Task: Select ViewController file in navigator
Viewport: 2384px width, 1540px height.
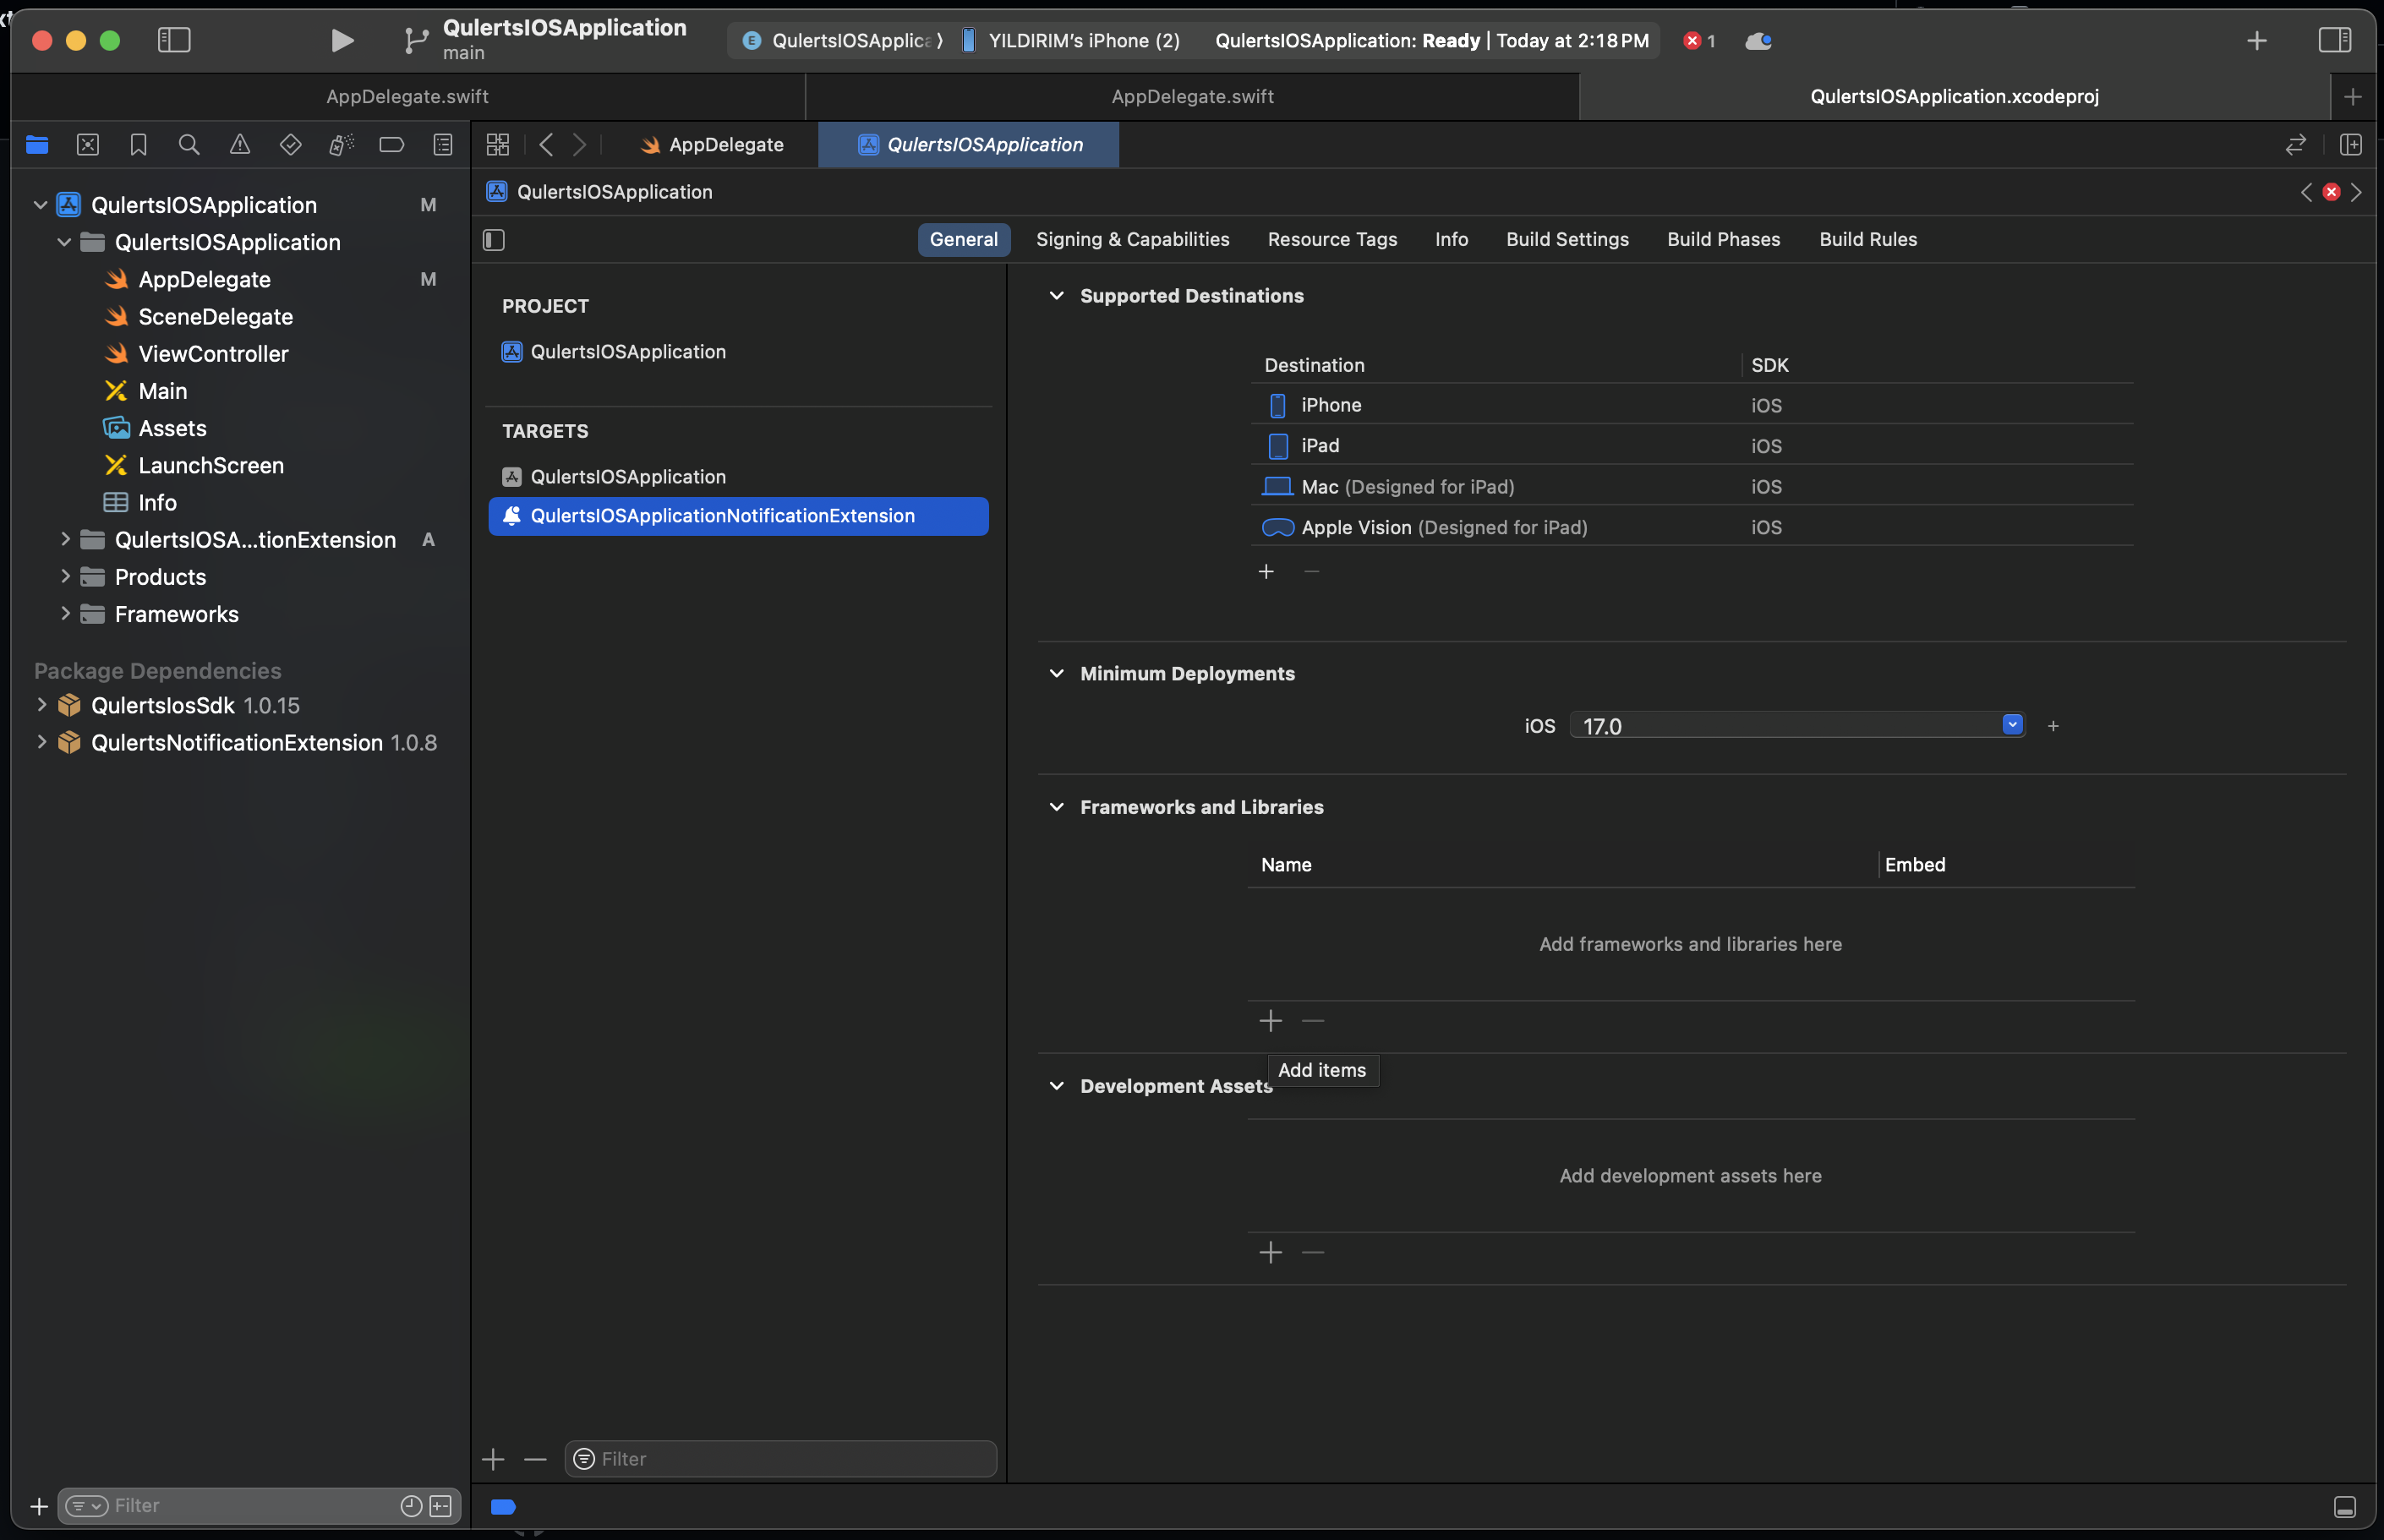Action: click(x=213, y=354)
